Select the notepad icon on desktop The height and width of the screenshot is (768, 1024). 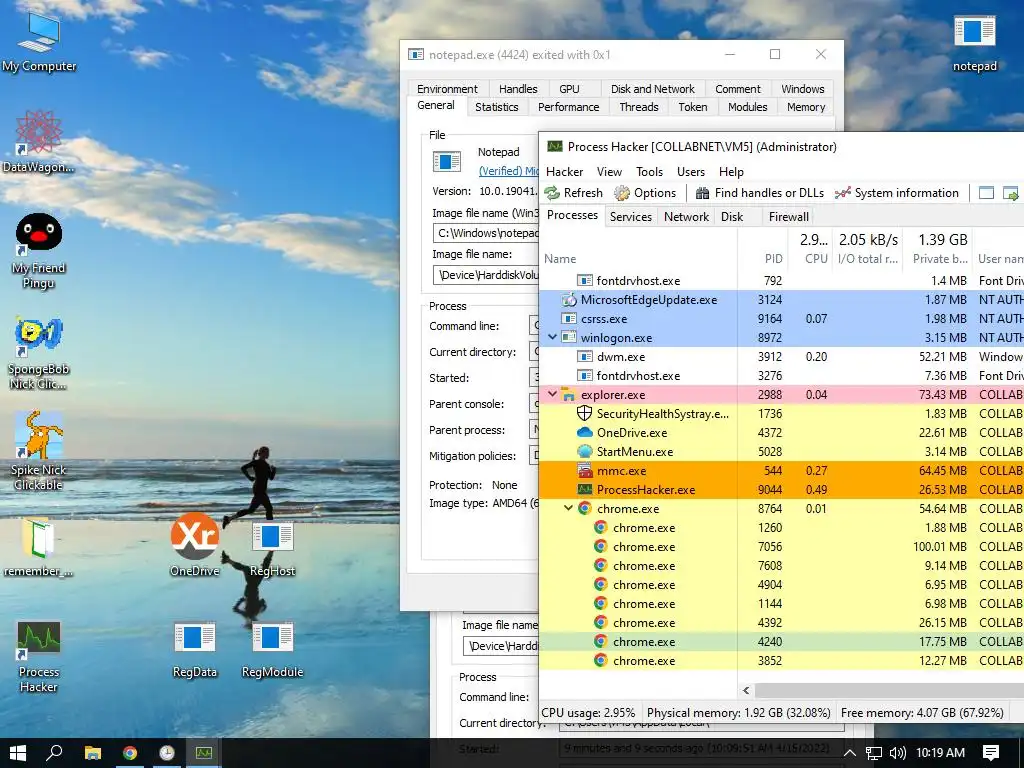[x=974, y=43]
